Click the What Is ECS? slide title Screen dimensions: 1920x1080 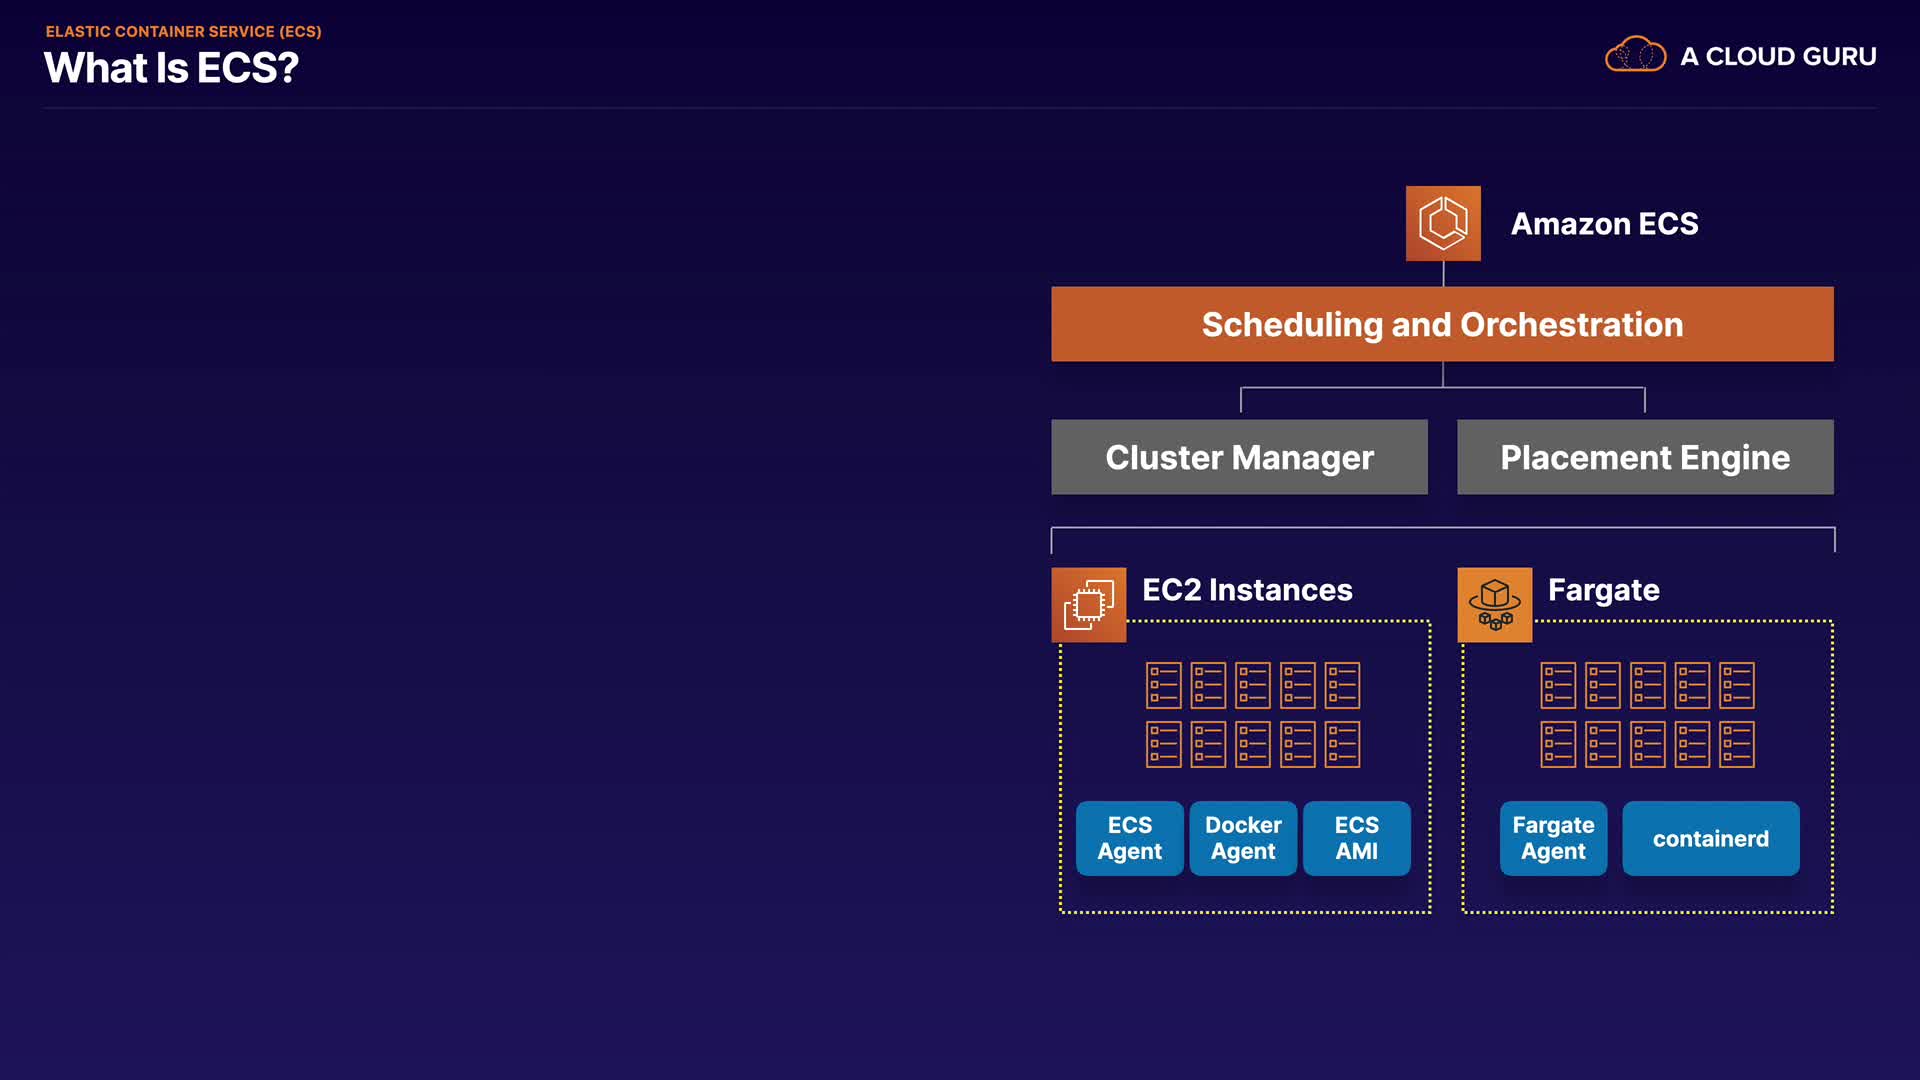171,68
